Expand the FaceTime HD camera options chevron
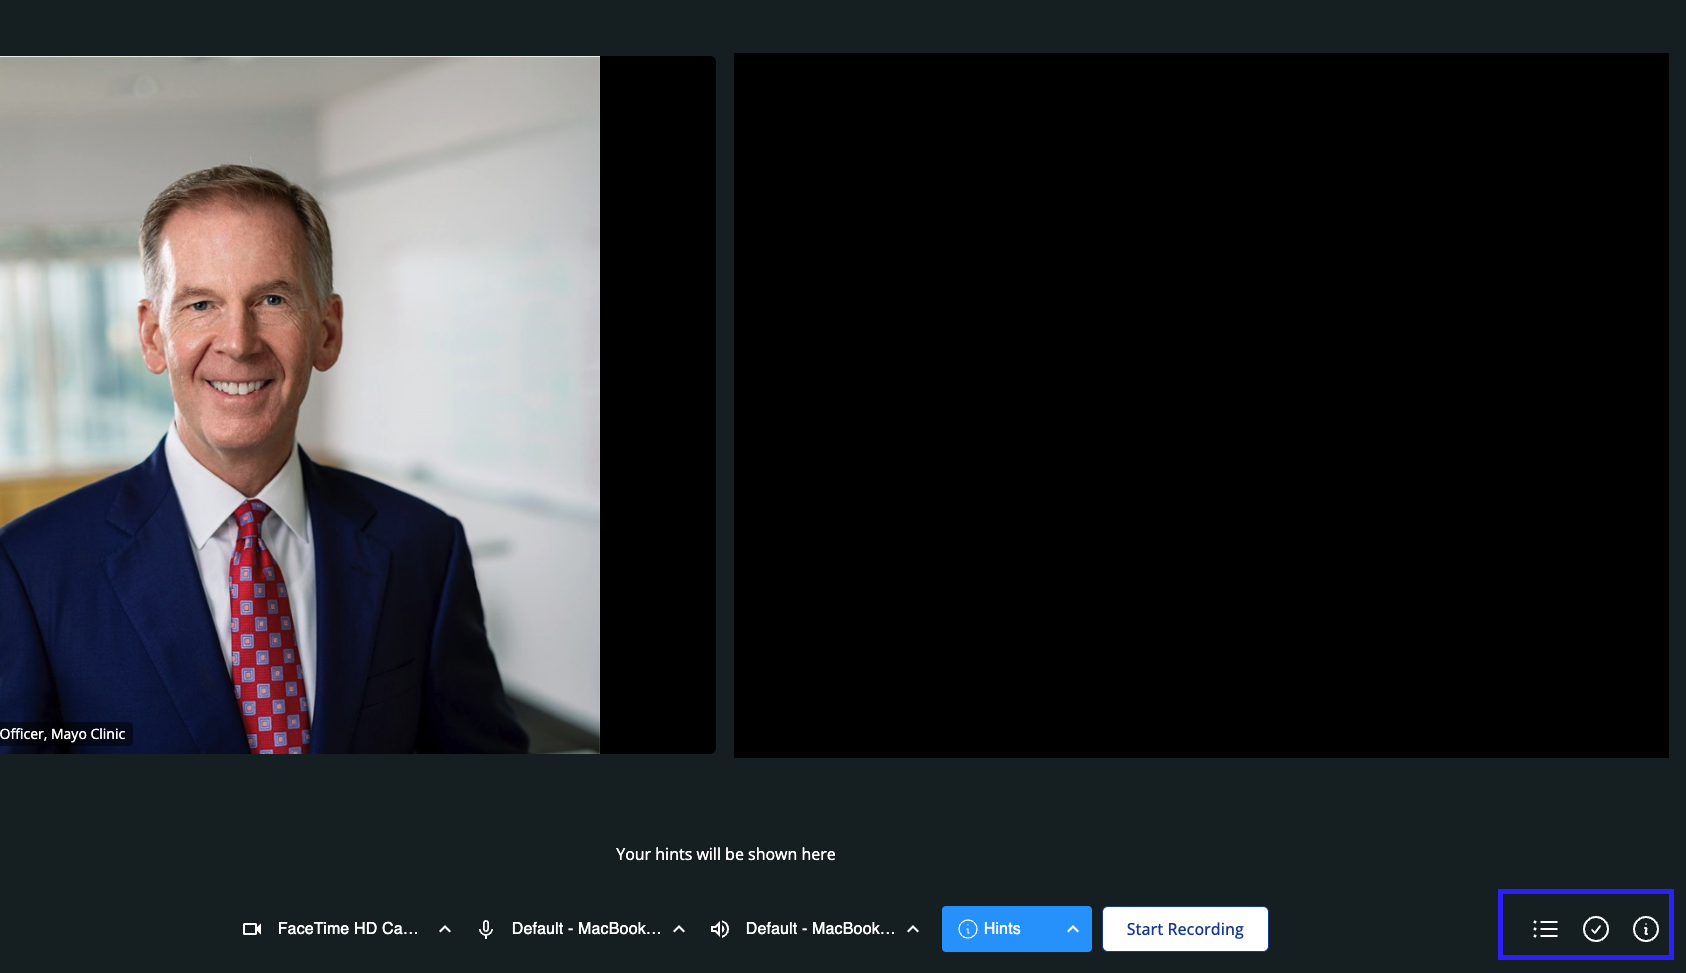This screenshot has width=1686, height=973. pos(445,929)
